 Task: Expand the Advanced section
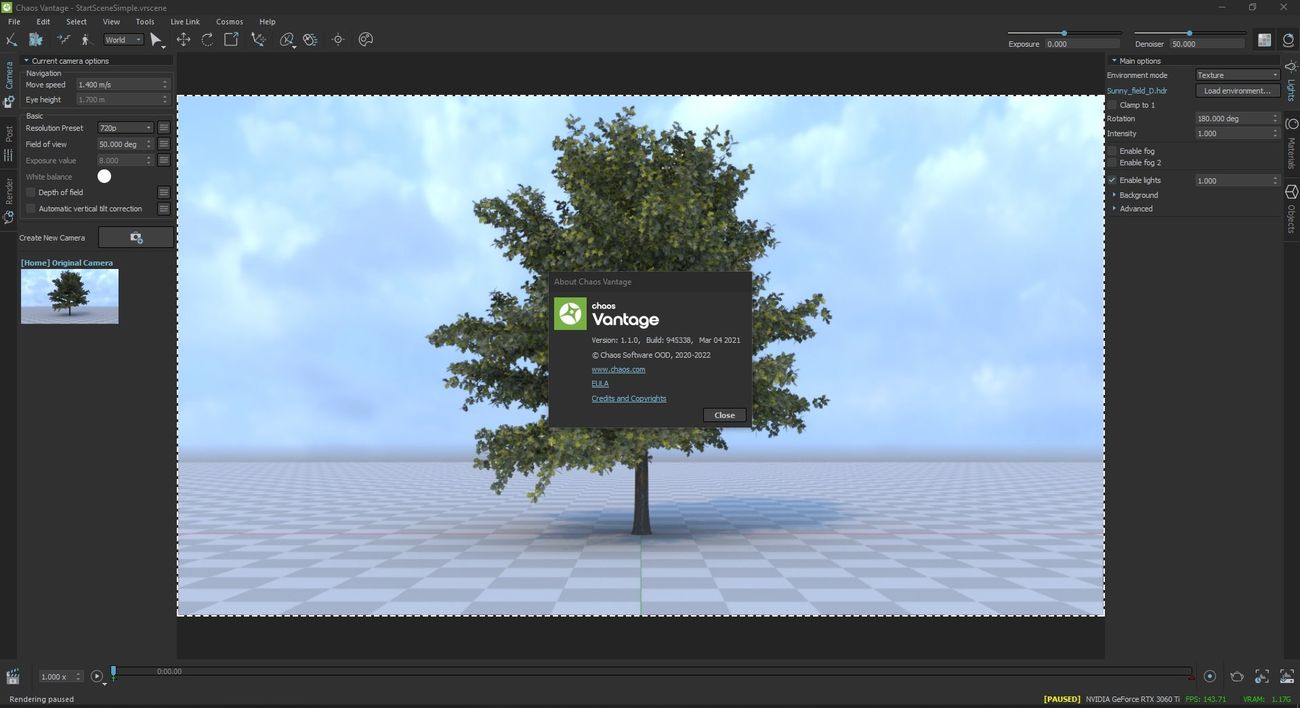[1135, 209]
